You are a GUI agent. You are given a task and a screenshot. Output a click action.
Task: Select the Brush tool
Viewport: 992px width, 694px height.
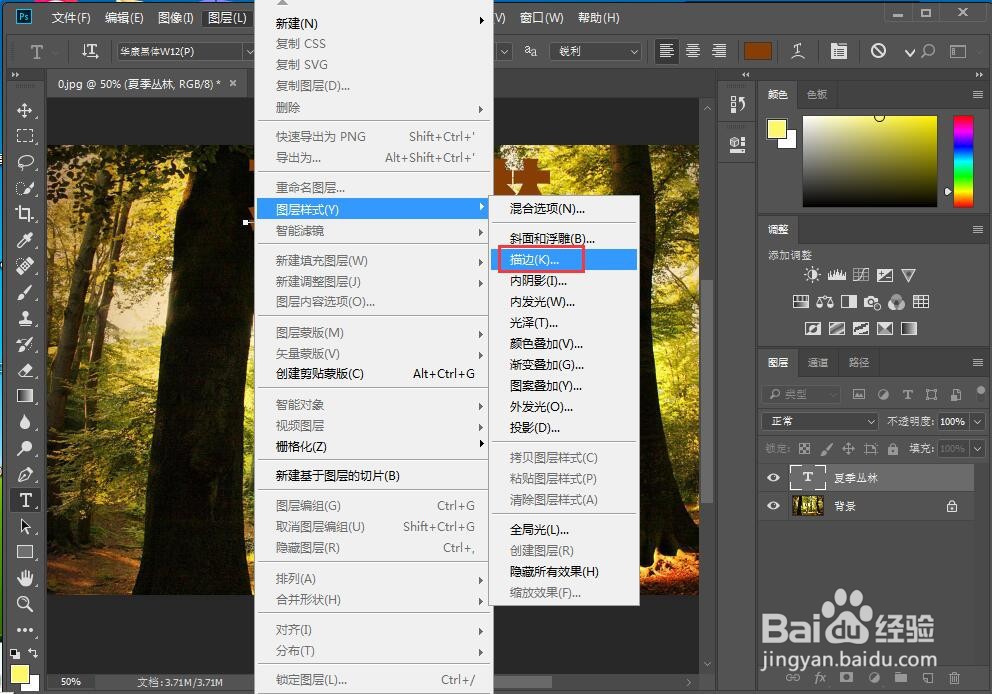coord(24,292)
